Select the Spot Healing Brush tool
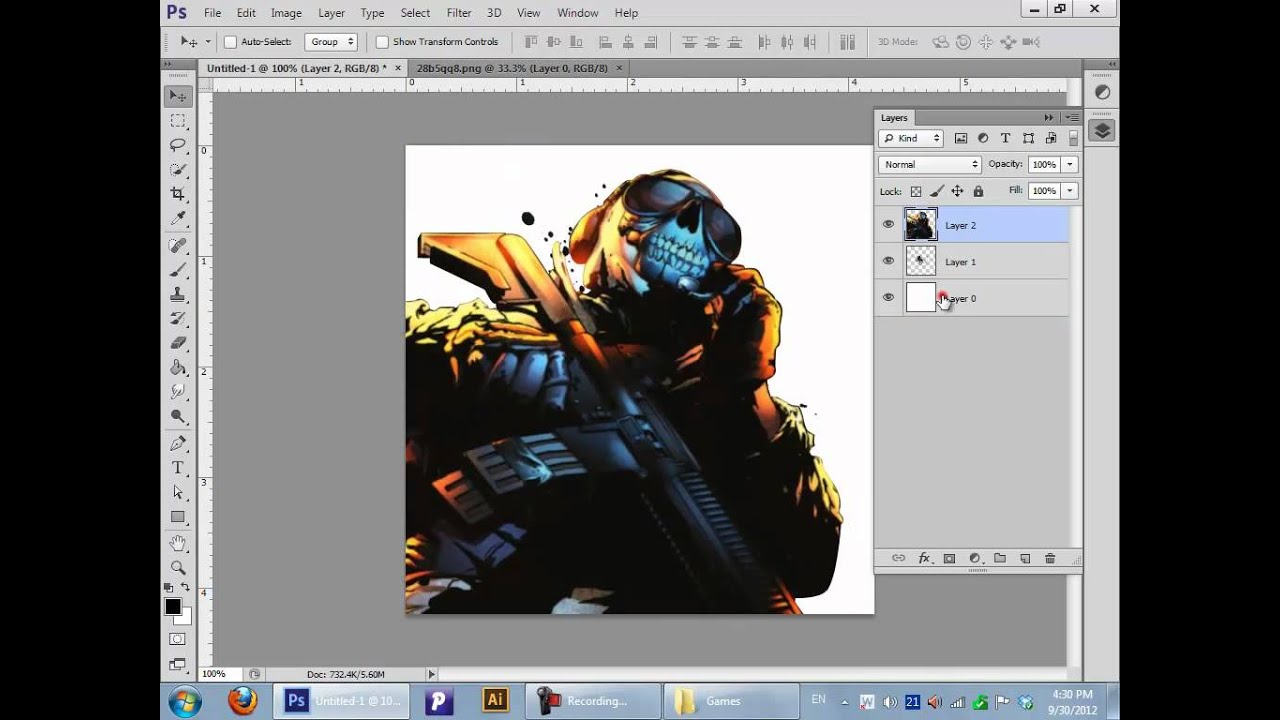The image size is (1280, 720). point(178,246)
